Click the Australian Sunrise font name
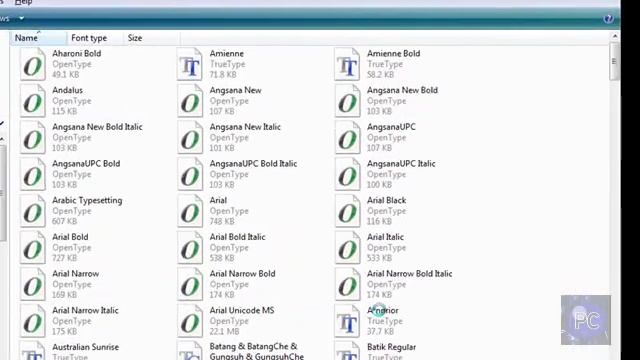640x360 pixels. coord(85,347)
